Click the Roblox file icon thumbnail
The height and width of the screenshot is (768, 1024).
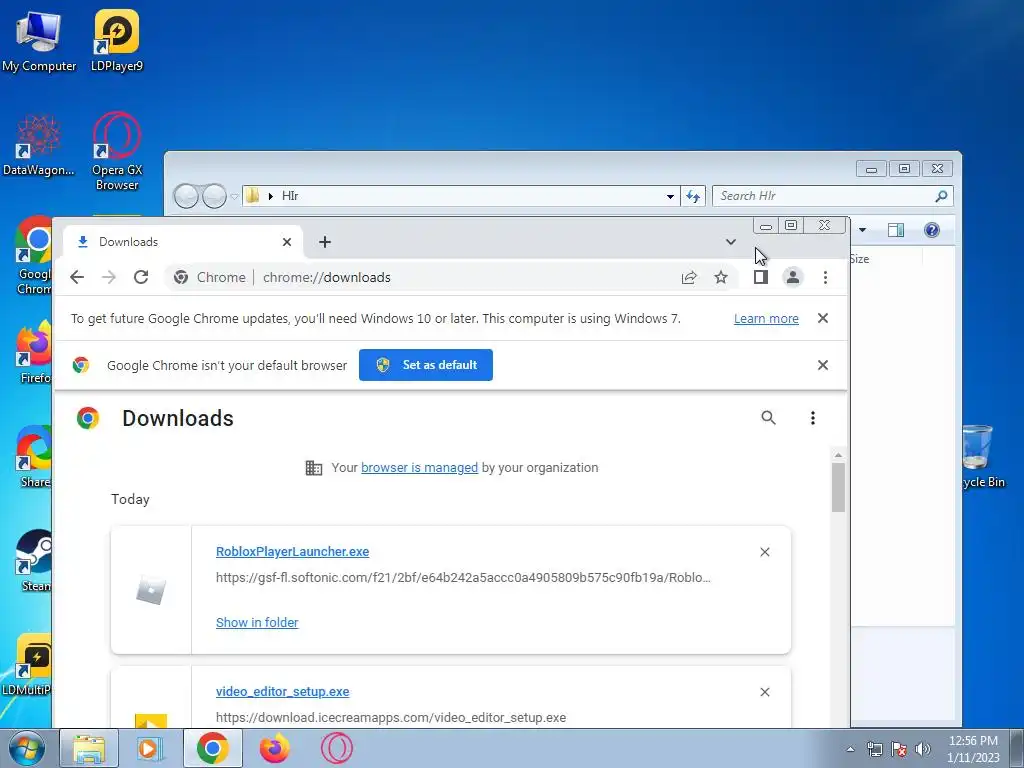tap(151, 590)
